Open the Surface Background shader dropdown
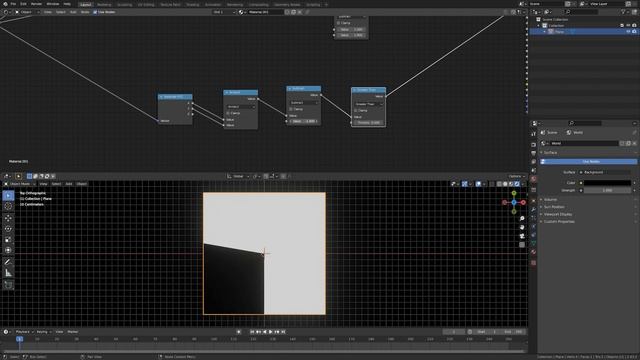This screenshot has width=640, height=360. coord(607,172)
